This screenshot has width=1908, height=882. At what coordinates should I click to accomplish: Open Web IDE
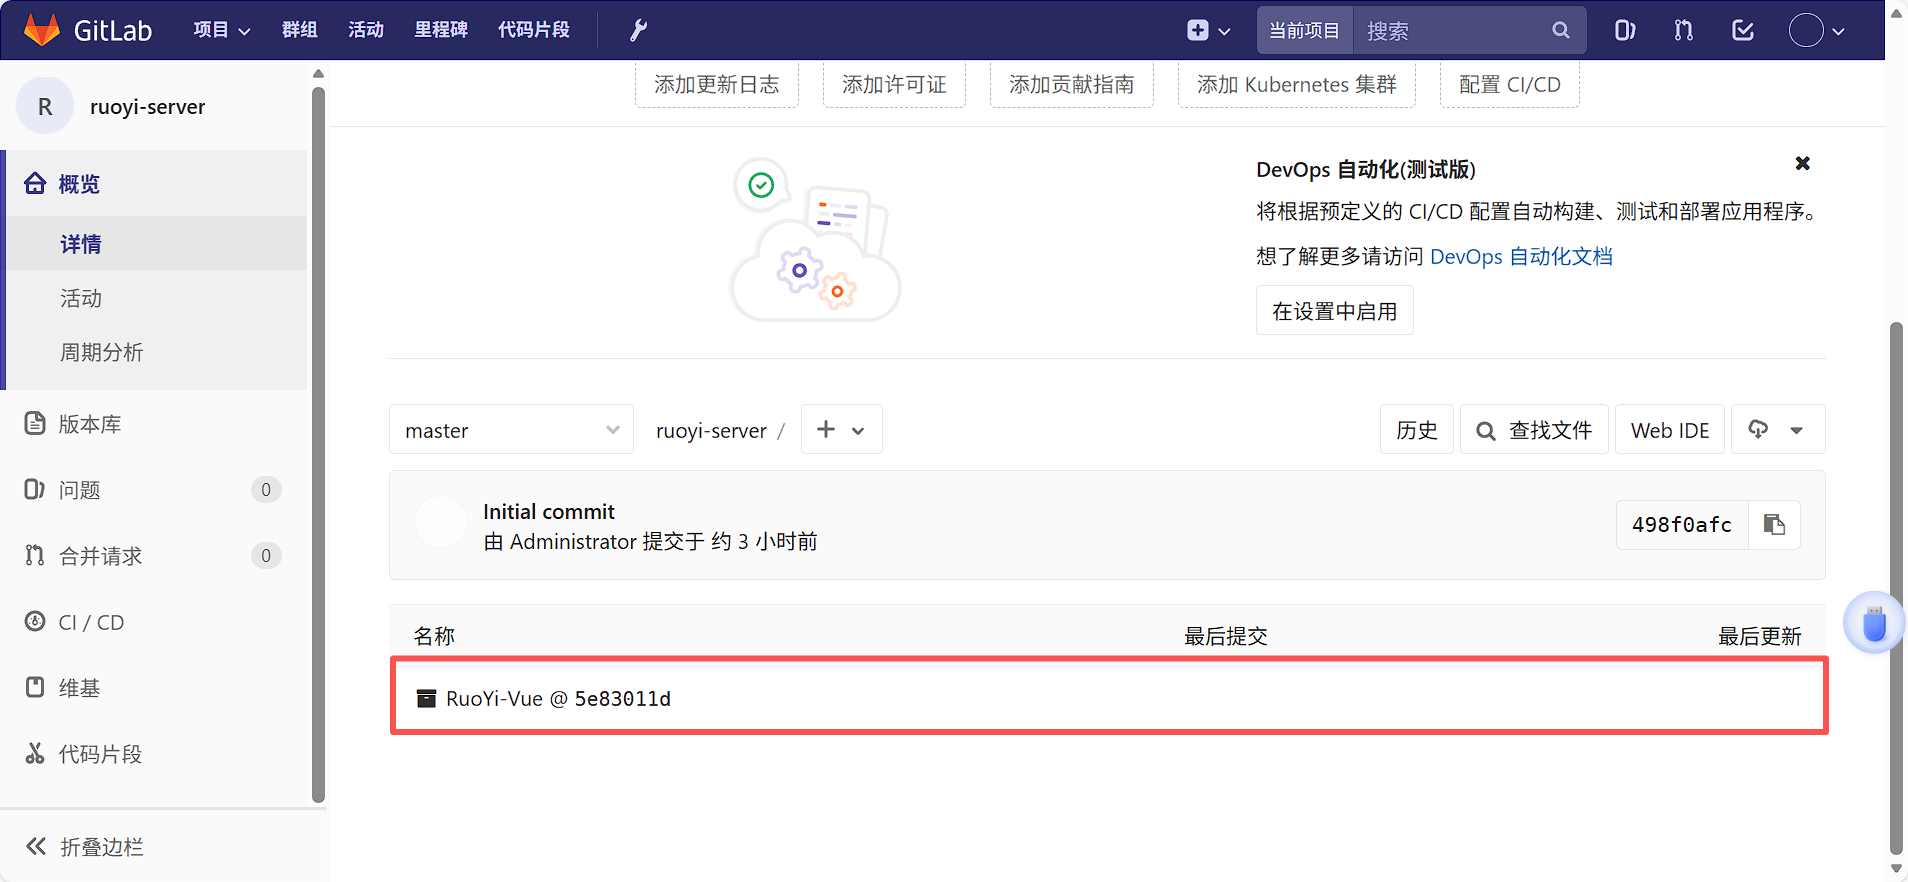pos(1669,430)
